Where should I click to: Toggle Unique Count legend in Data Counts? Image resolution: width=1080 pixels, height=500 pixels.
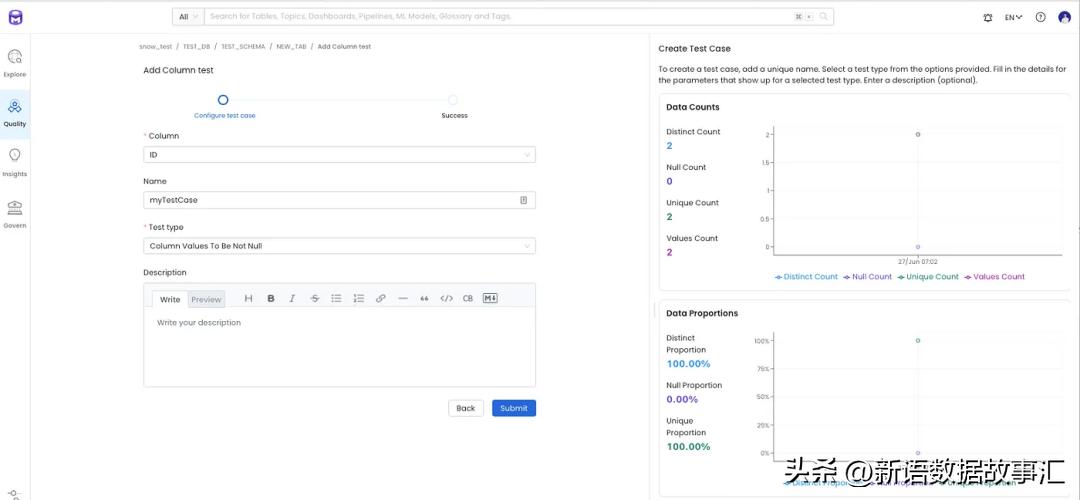[x=928, y=277]
